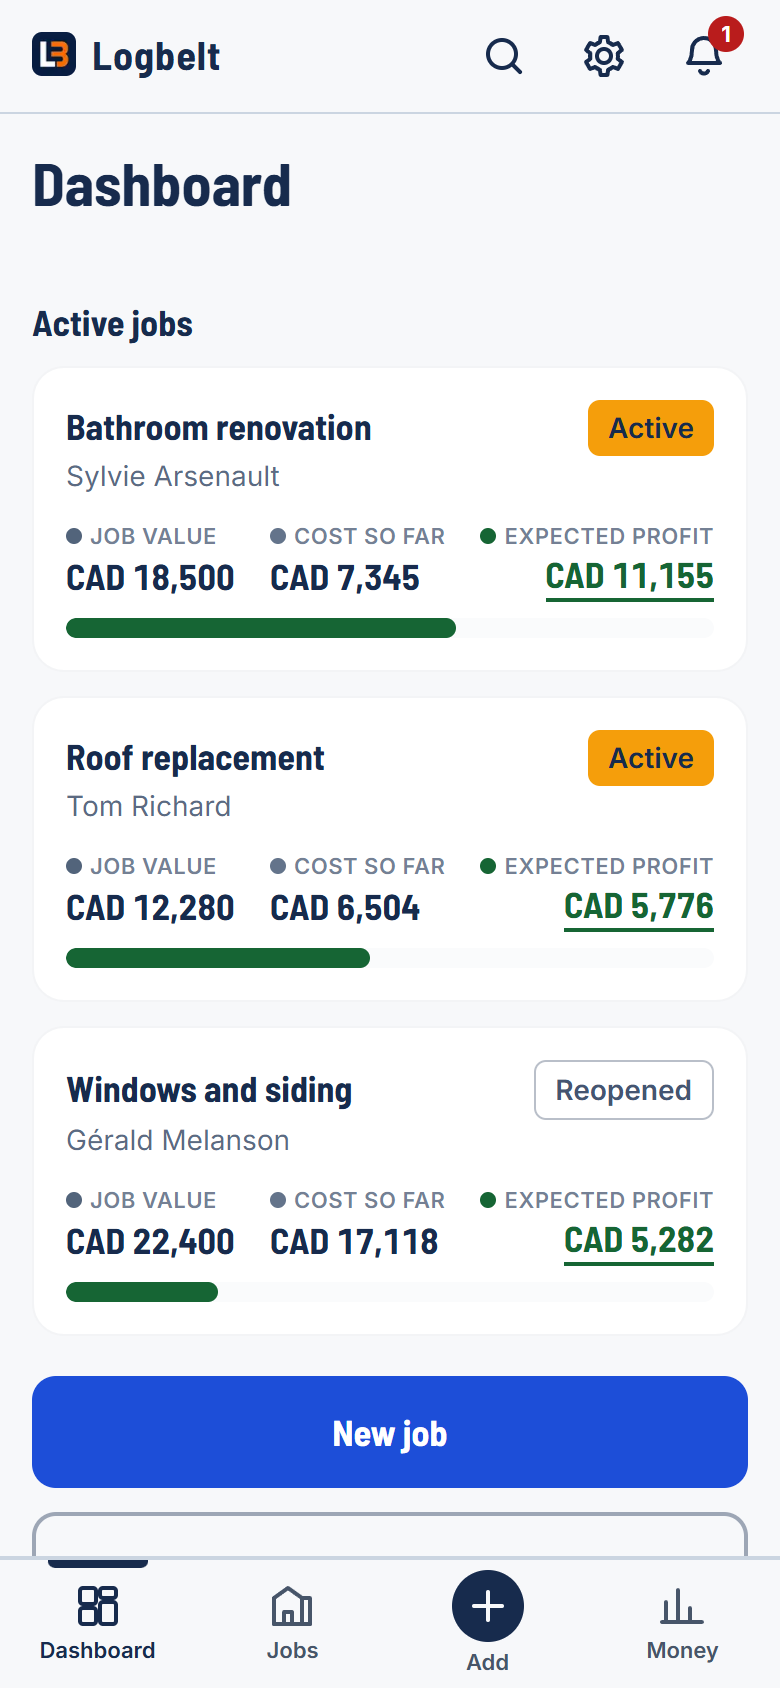Open expected profit CAD 11,155 link
This screenshot has width=780, height=1688.
[x=630, y=577]
